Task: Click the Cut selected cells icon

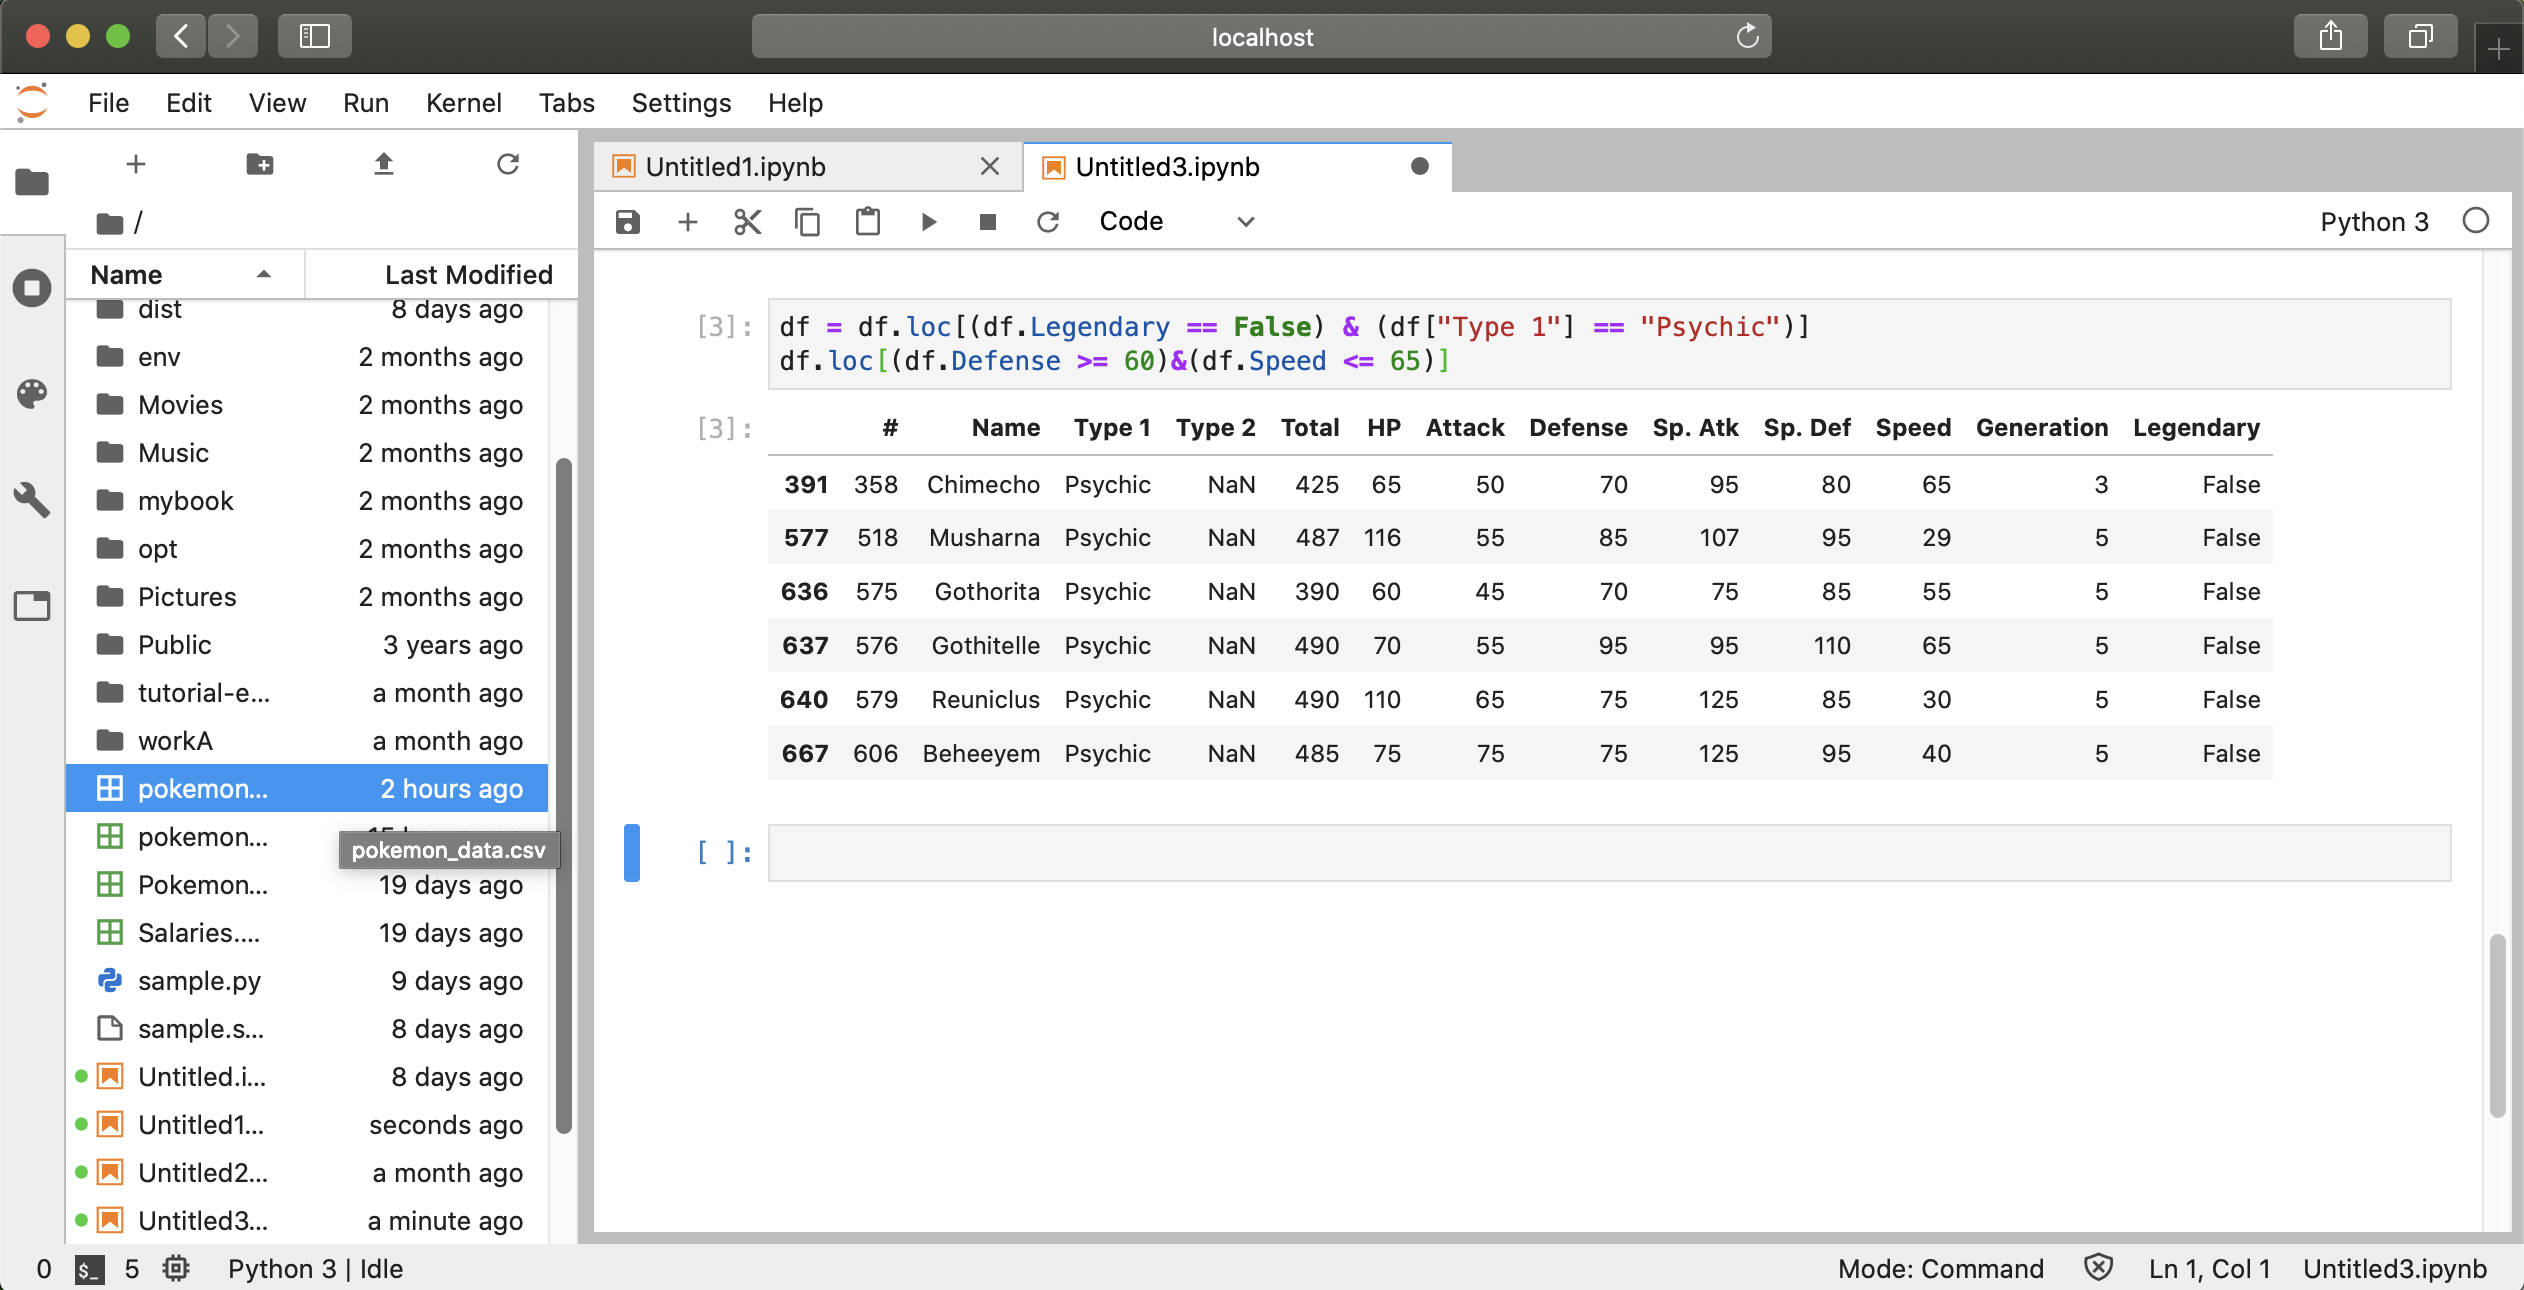Action: pos(747,220)
